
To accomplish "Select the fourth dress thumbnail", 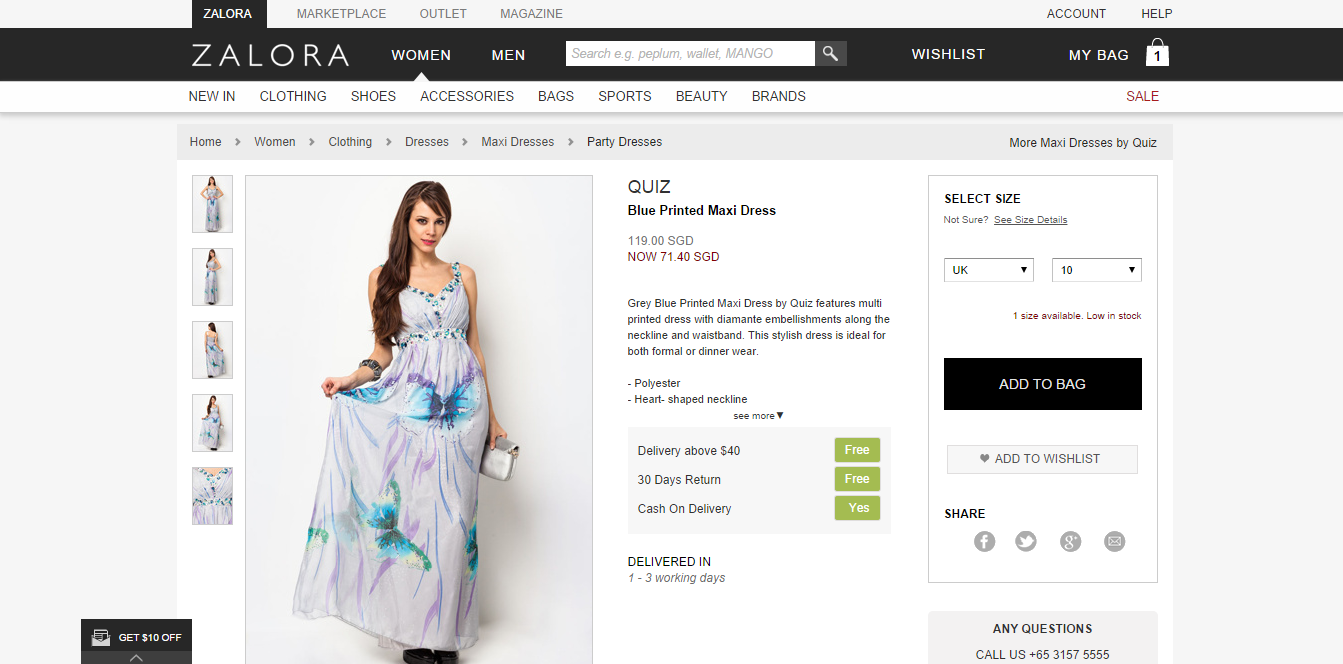I will (212, 423).
